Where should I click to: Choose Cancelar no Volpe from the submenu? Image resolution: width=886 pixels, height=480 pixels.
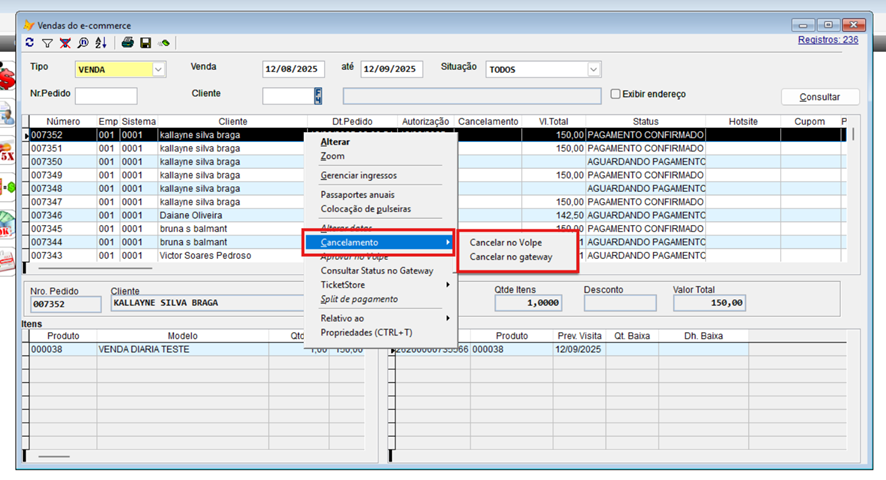coord(505,243)
